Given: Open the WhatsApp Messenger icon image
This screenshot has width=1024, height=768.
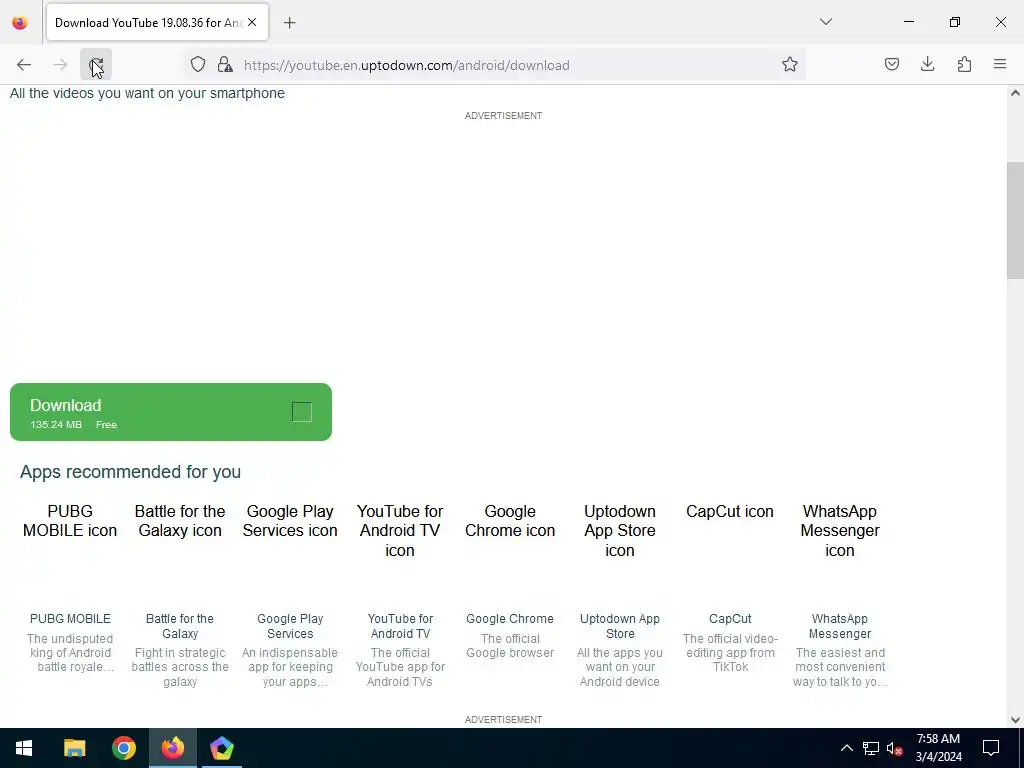Looking at the screenshot, I should 840,530.
